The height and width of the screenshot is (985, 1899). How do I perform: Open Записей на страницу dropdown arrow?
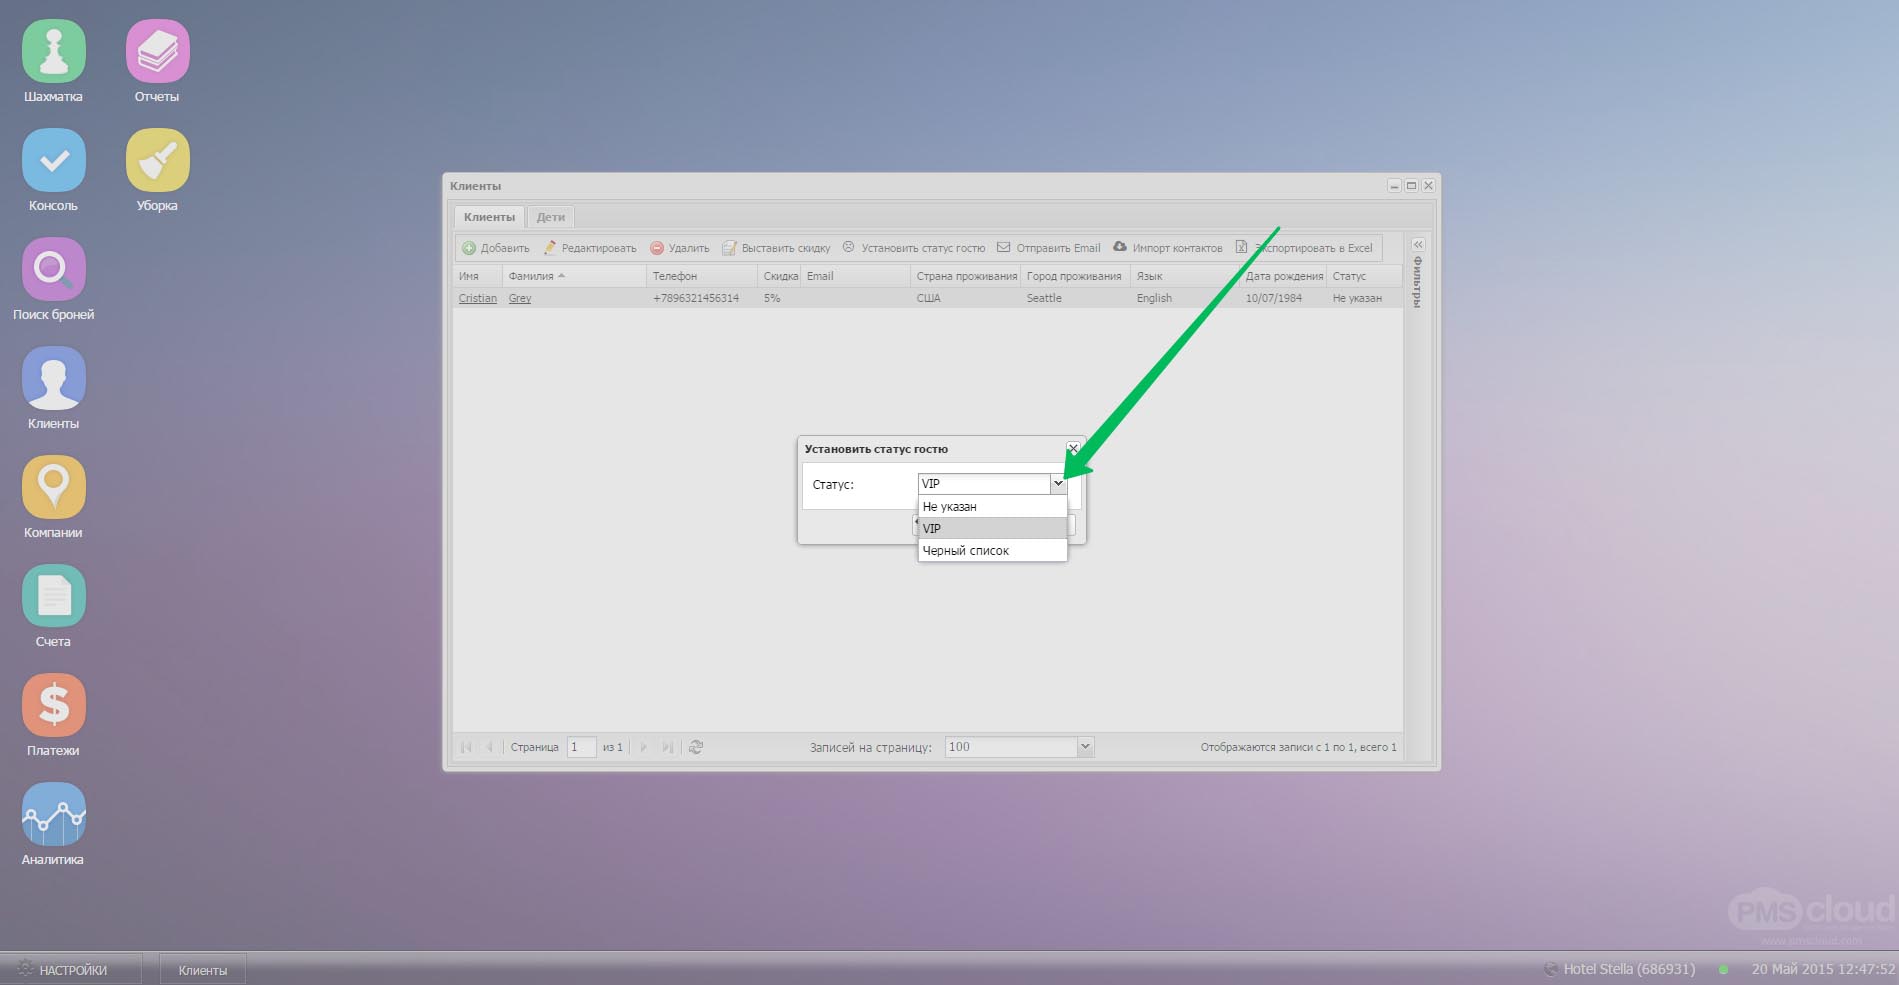point(1085,747)
